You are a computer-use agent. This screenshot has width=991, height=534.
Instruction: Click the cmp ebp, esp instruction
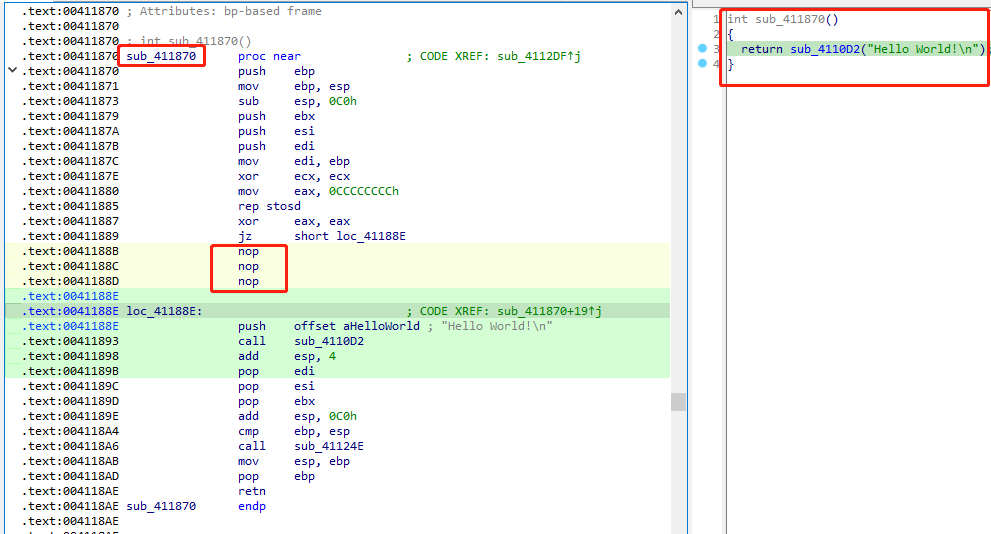294,431
